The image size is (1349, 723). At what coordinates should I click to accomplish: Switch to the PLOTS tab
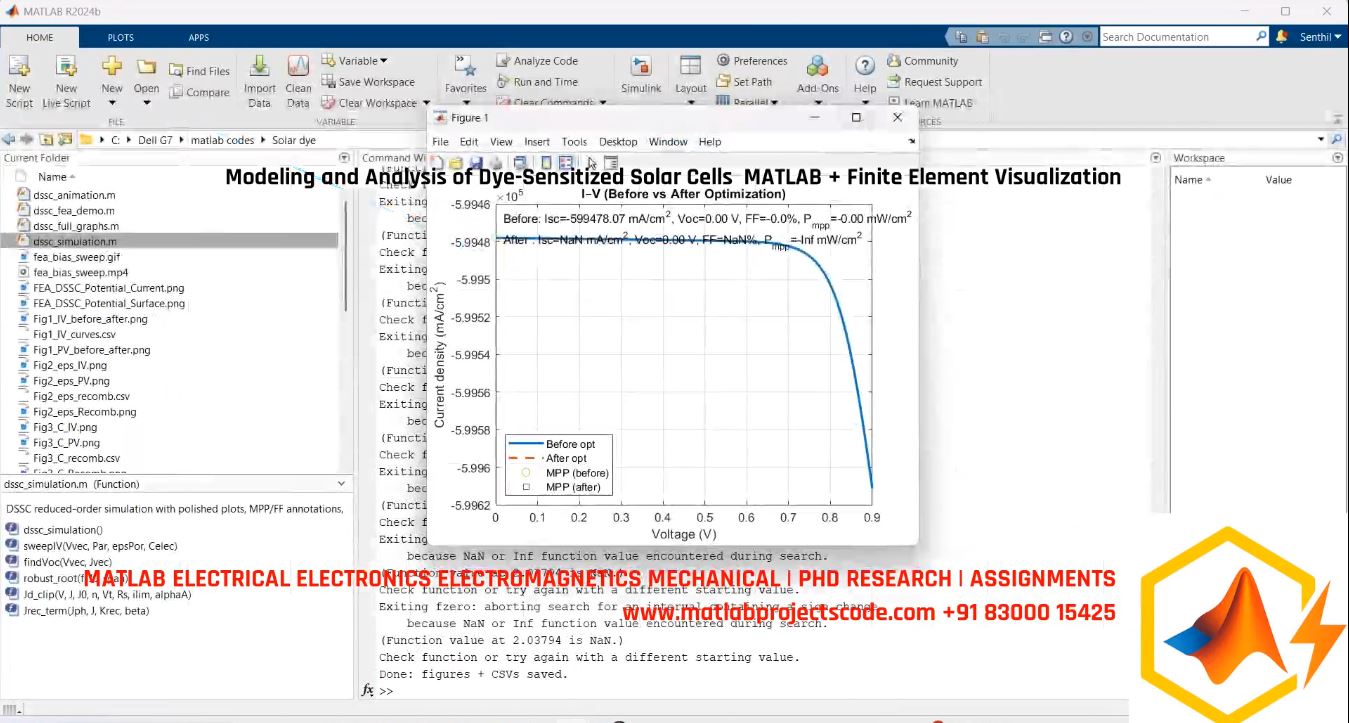pyautogui.click(x=120, y=36)
